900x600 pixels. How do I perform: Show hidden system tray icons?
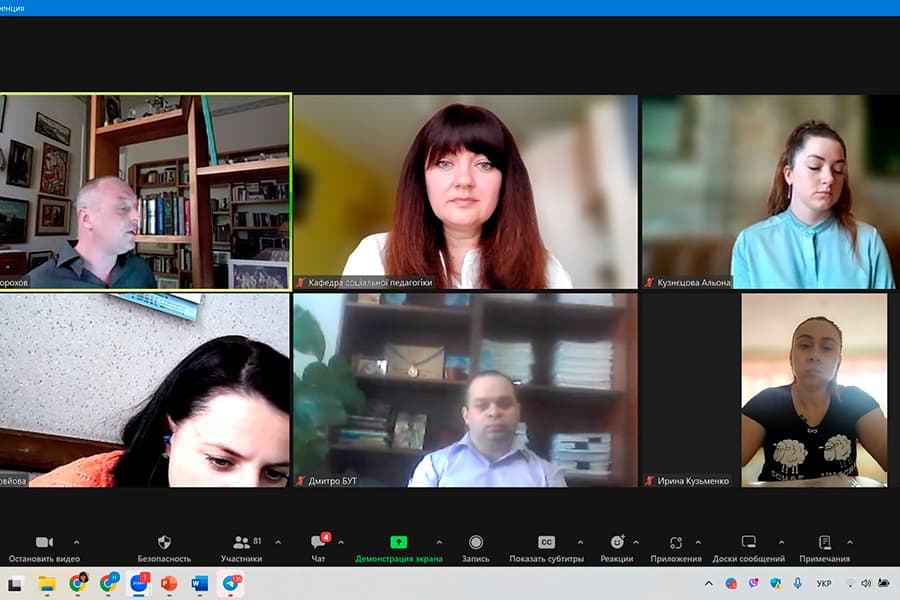(709, 583)
